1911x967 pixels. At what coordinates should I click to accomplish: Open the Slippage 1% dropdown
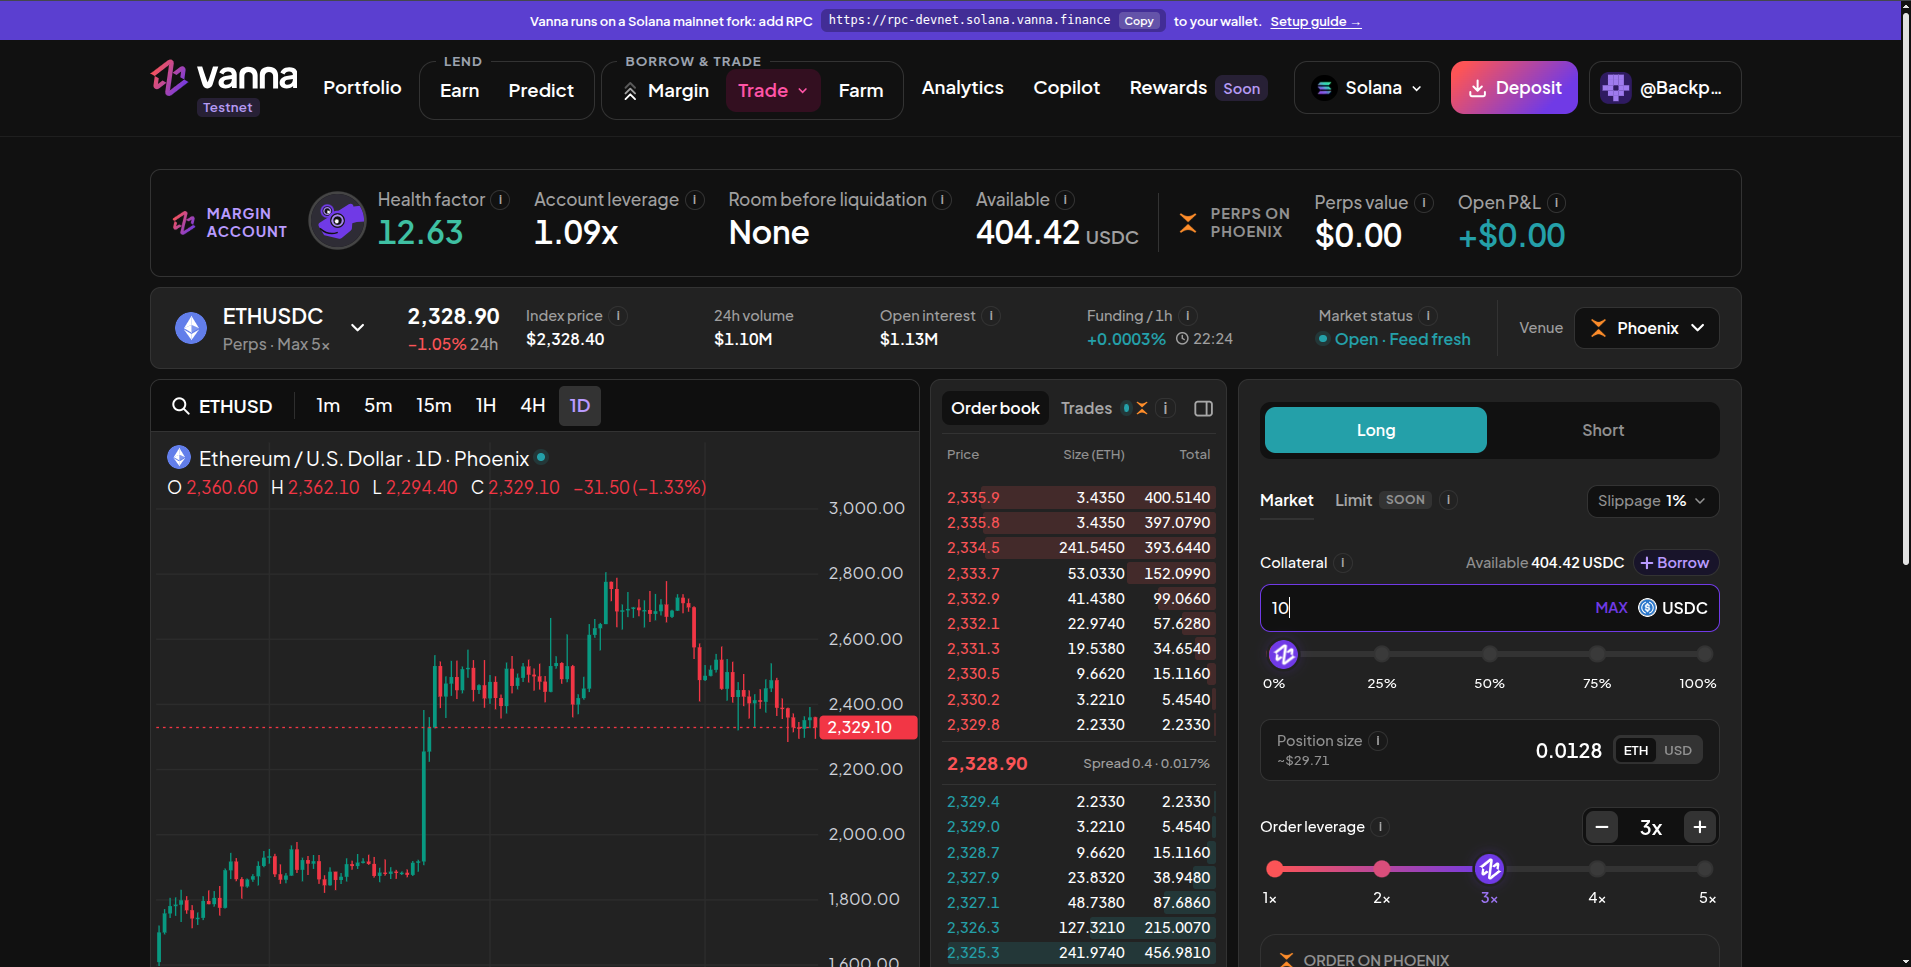coord(1653,501)
